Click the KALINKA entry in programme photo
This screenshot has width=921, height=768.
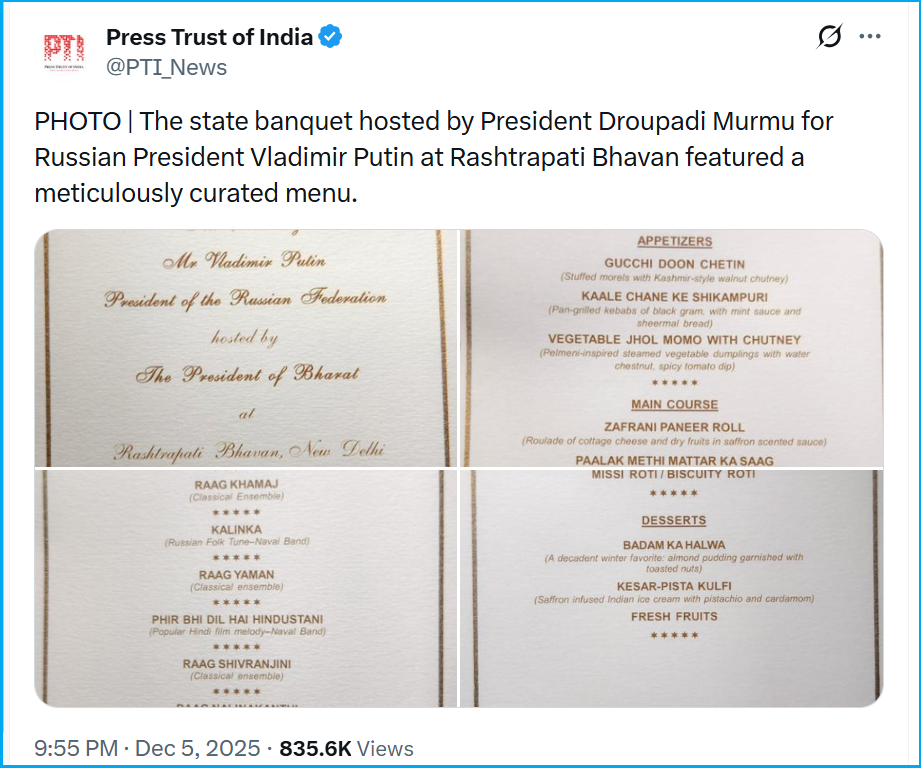[236, 529]
